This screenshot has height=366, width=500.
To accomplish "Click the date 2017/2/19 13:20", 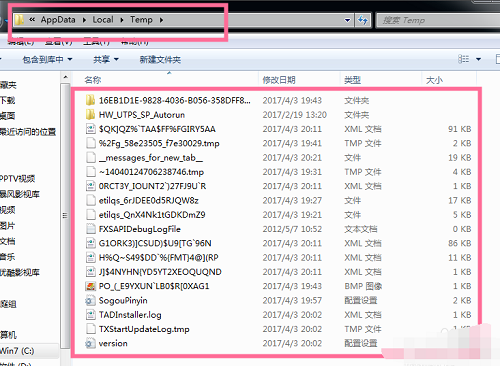I will tap(294, 115).
